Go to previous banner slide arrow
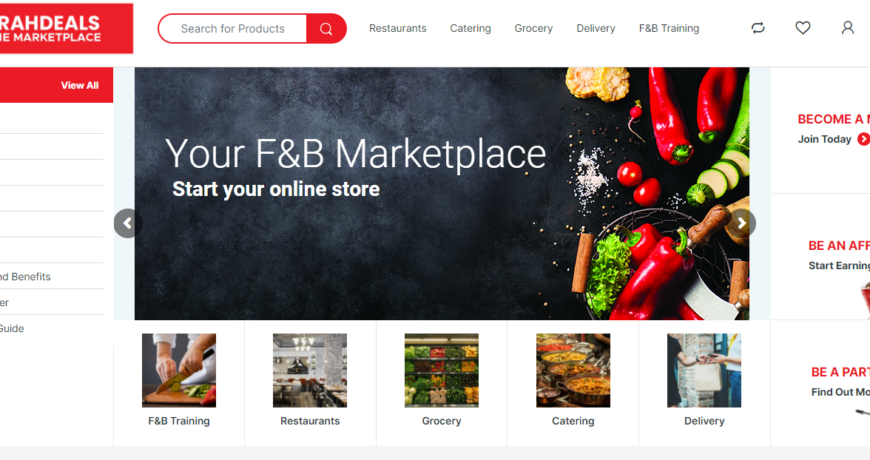Screen dimensions: 870x460 coord(128,223)
